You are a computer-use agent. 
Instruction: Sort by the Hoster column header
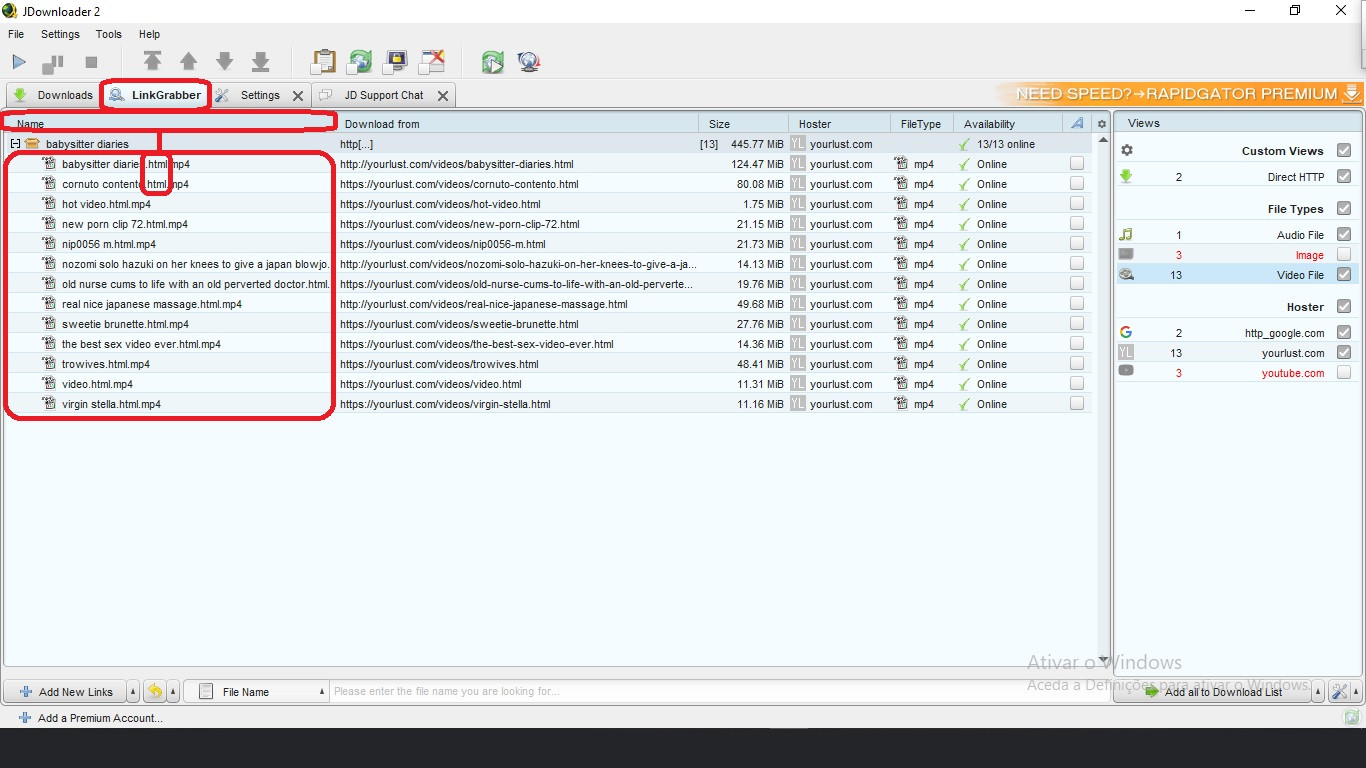839,124
